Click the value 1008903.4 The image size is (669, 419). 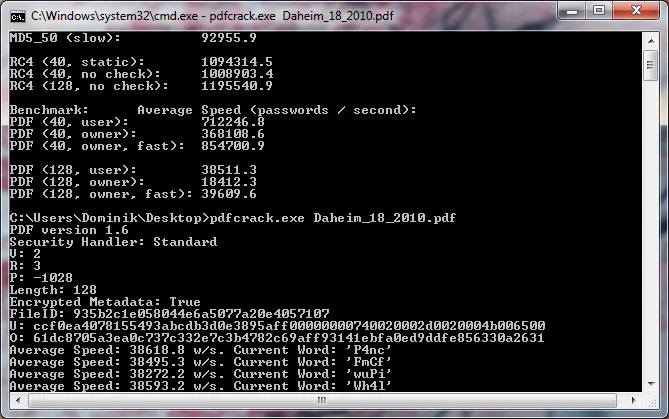click(x=237, y=74)
